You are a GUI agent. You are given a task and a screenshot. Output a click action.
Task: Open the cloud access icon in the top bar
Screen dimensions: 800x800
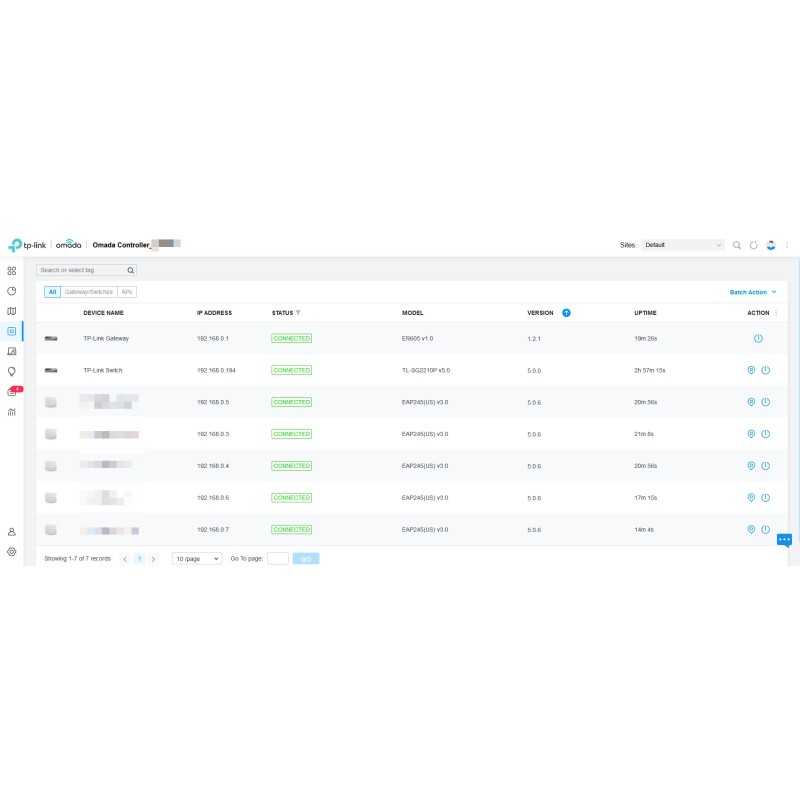770,244
